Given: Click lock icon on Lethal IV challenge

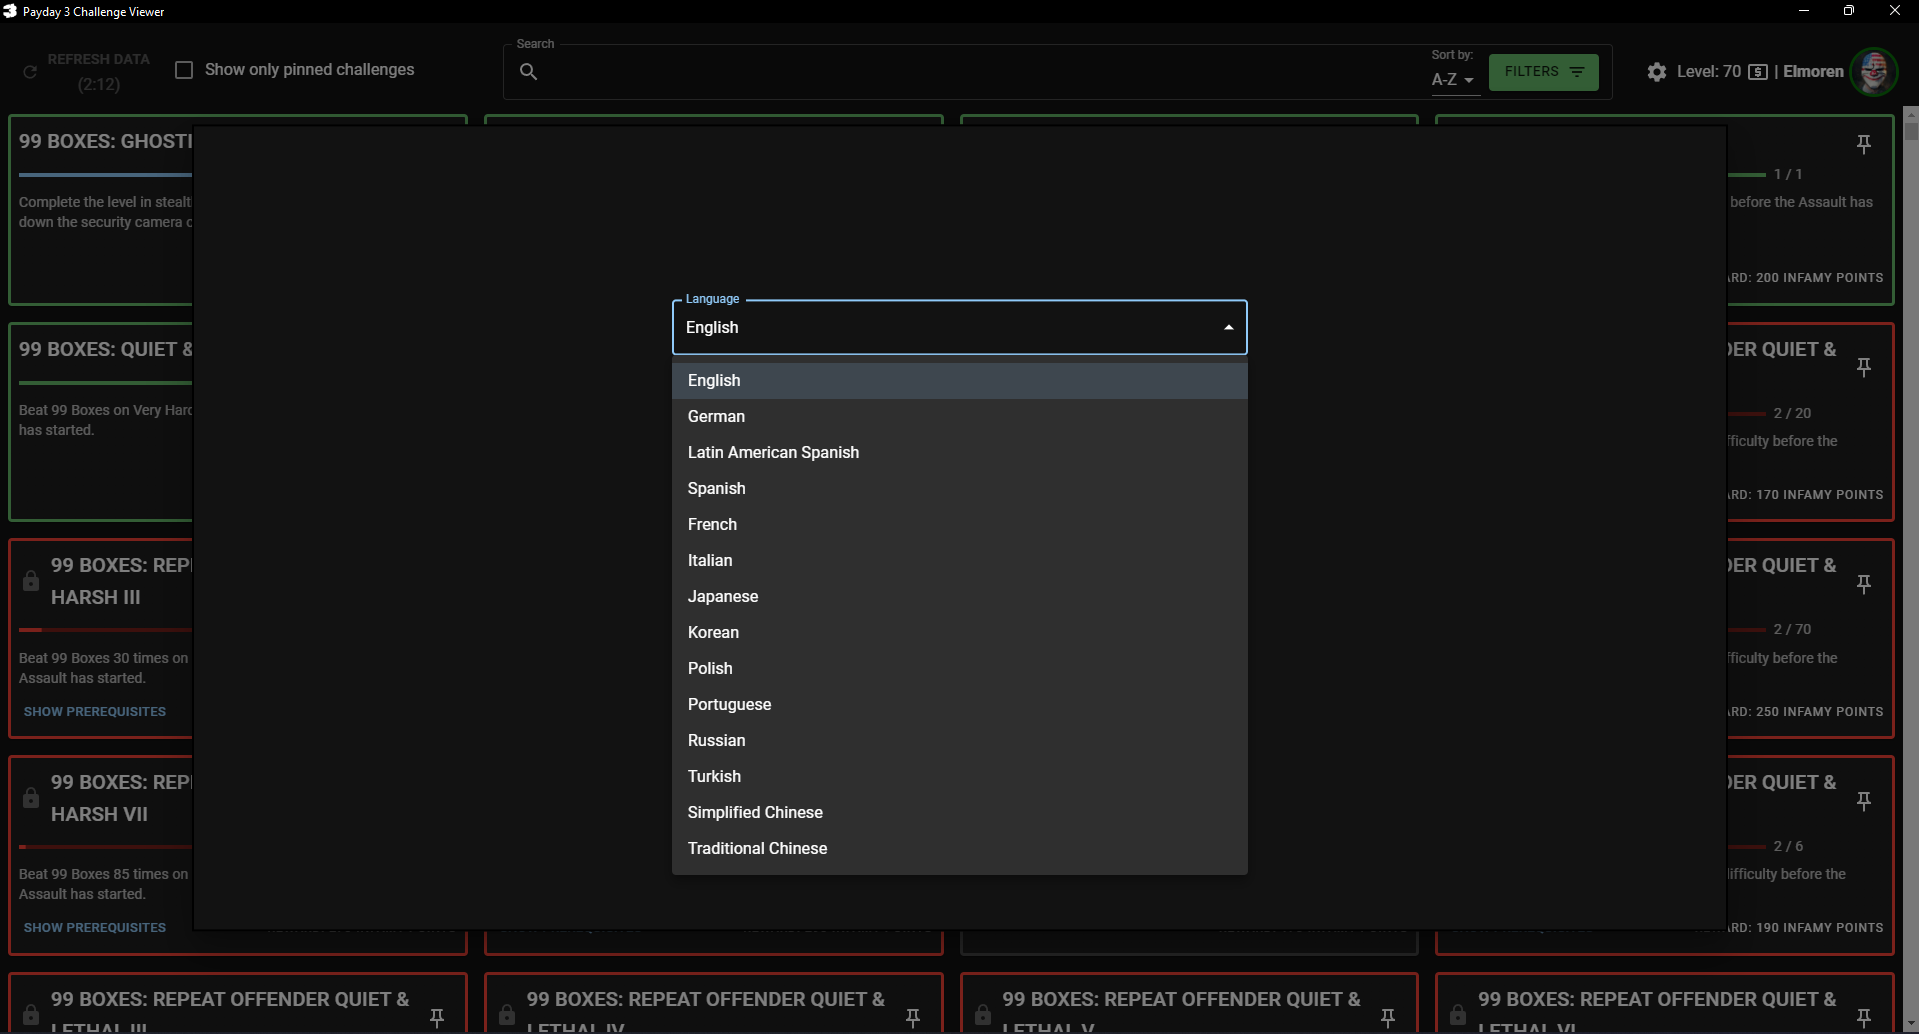Looking at the screenshot, I should coord(507,1014).
